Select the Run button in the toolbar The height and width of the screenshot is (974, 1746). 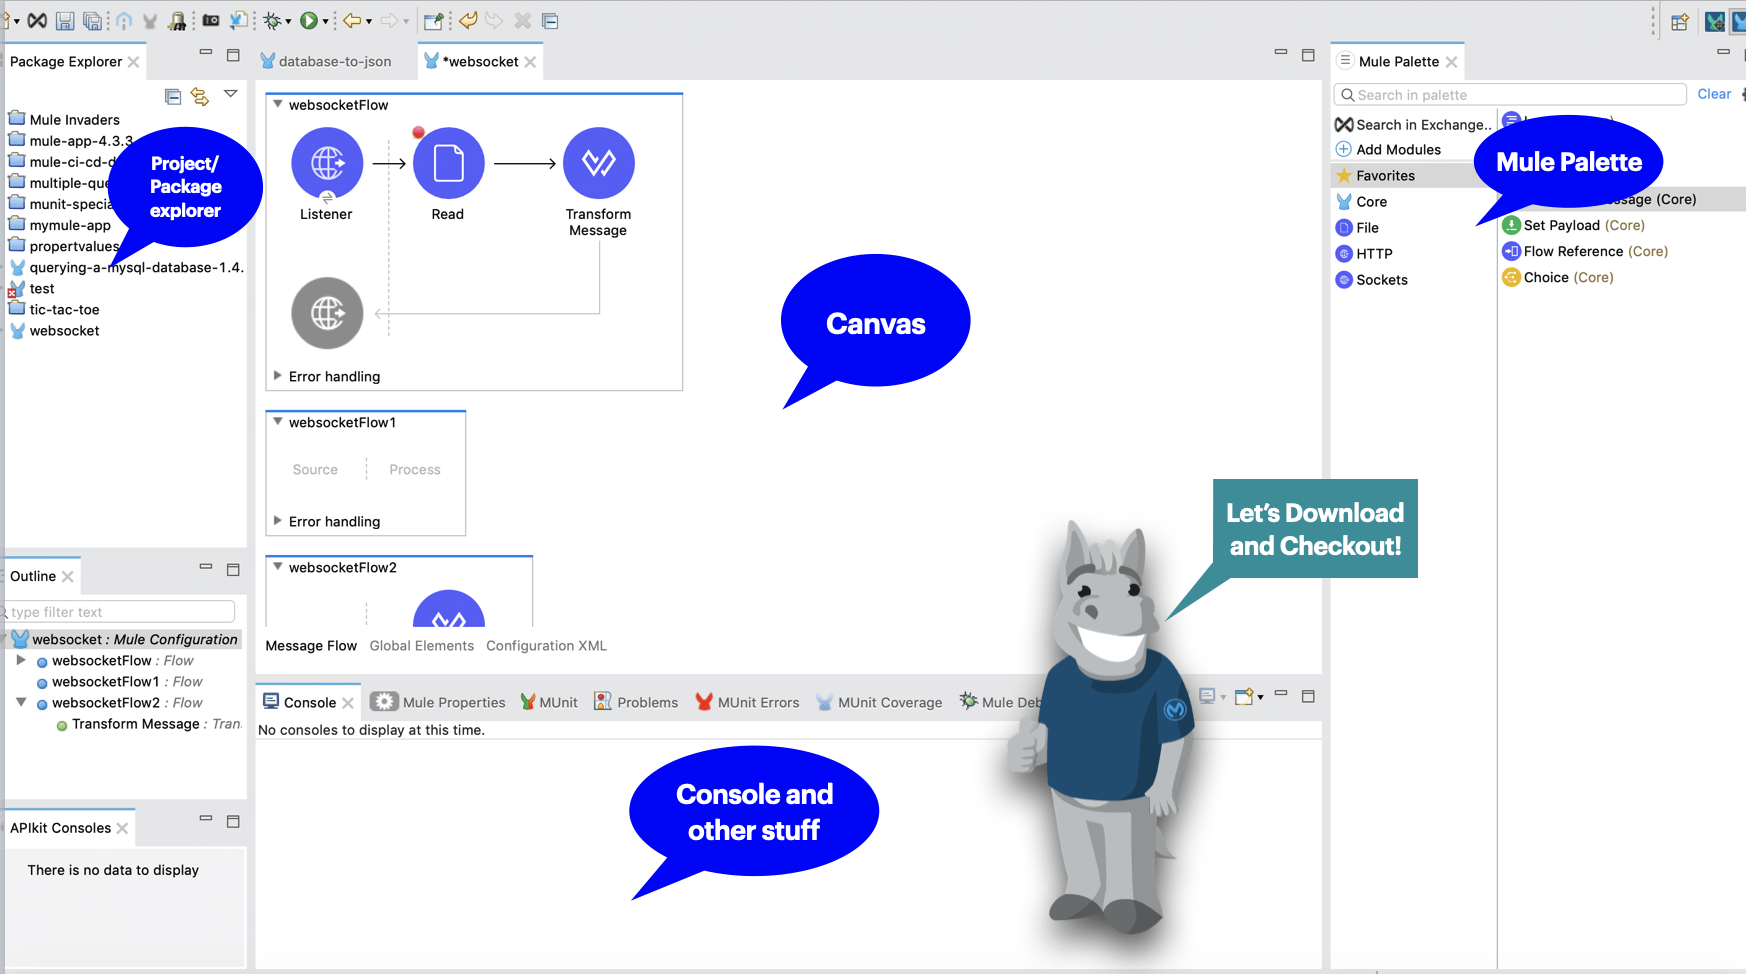308,20
